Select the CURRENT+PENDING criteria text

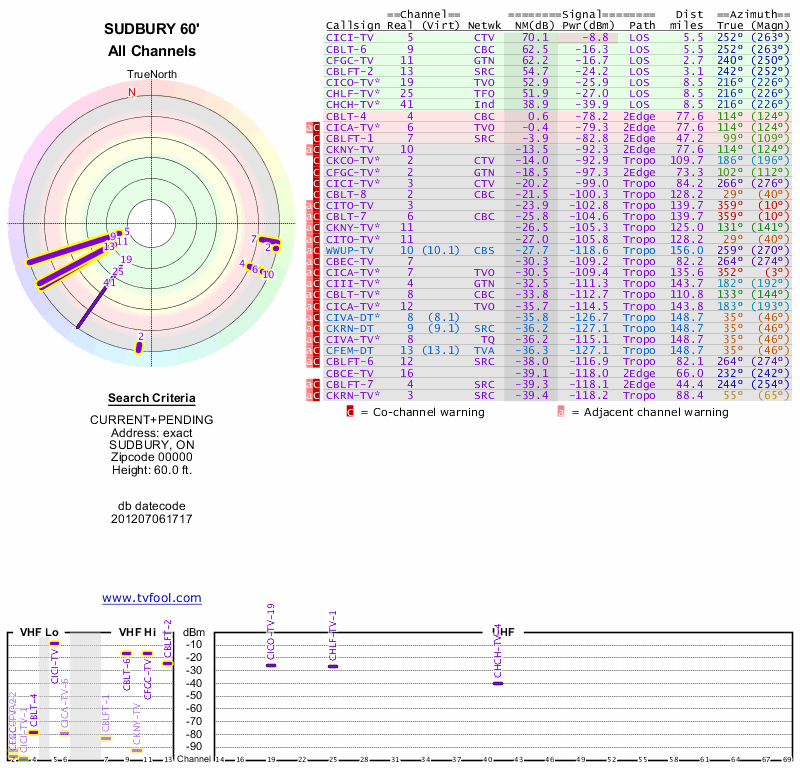(x=152, y=420)
